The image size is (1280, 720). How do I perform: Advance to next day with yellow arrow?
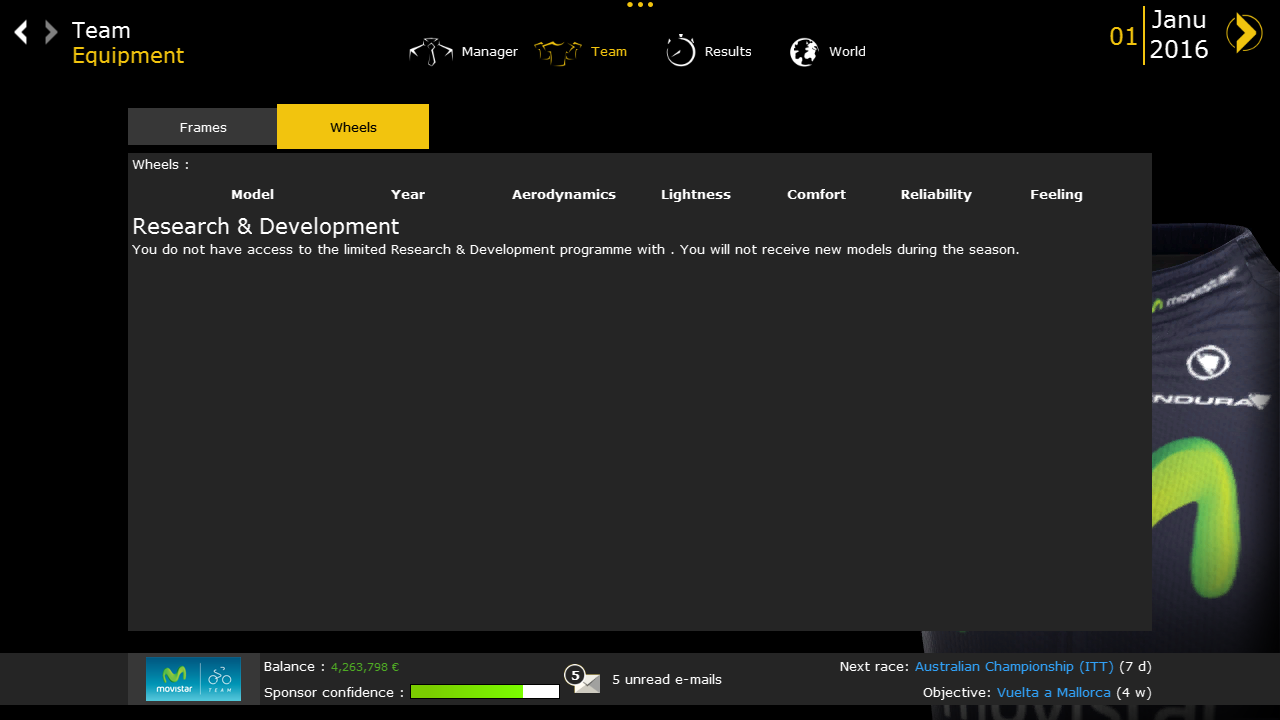(x=1244, y=33)
